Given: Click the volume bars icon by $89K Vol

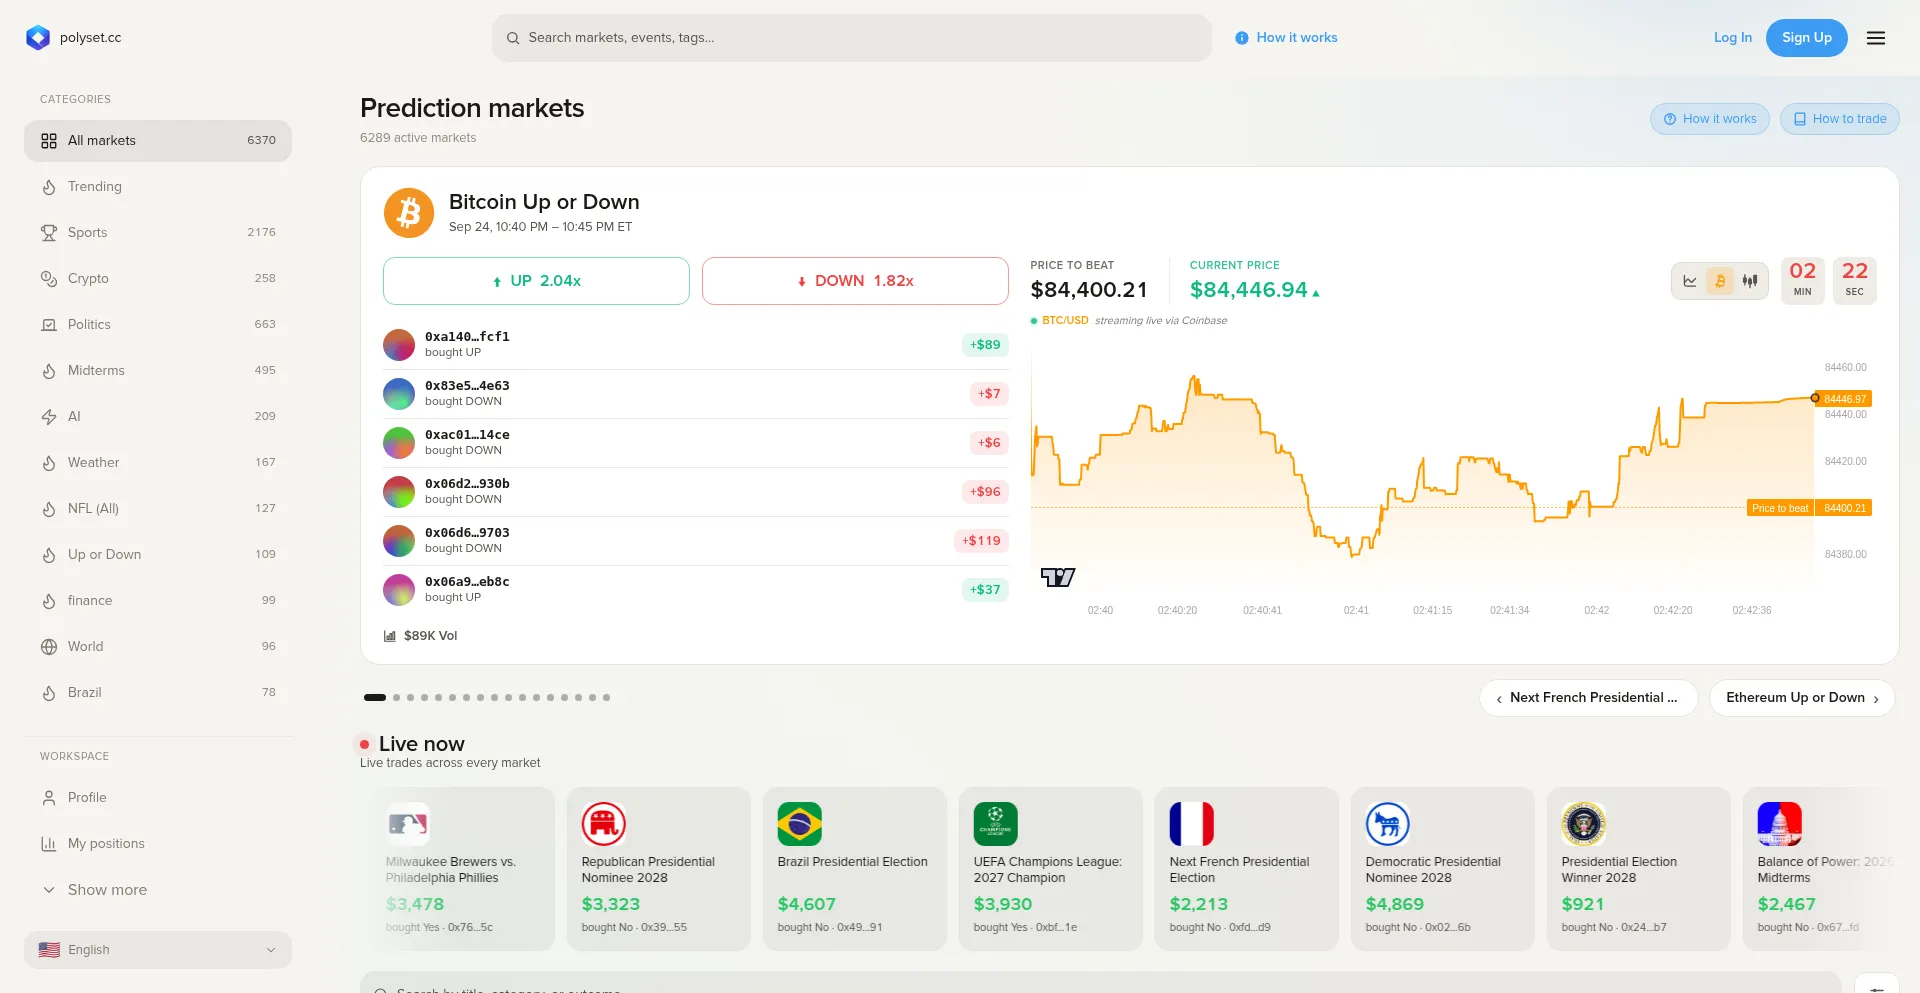Looking at the screenshot, I should [390, 636].
